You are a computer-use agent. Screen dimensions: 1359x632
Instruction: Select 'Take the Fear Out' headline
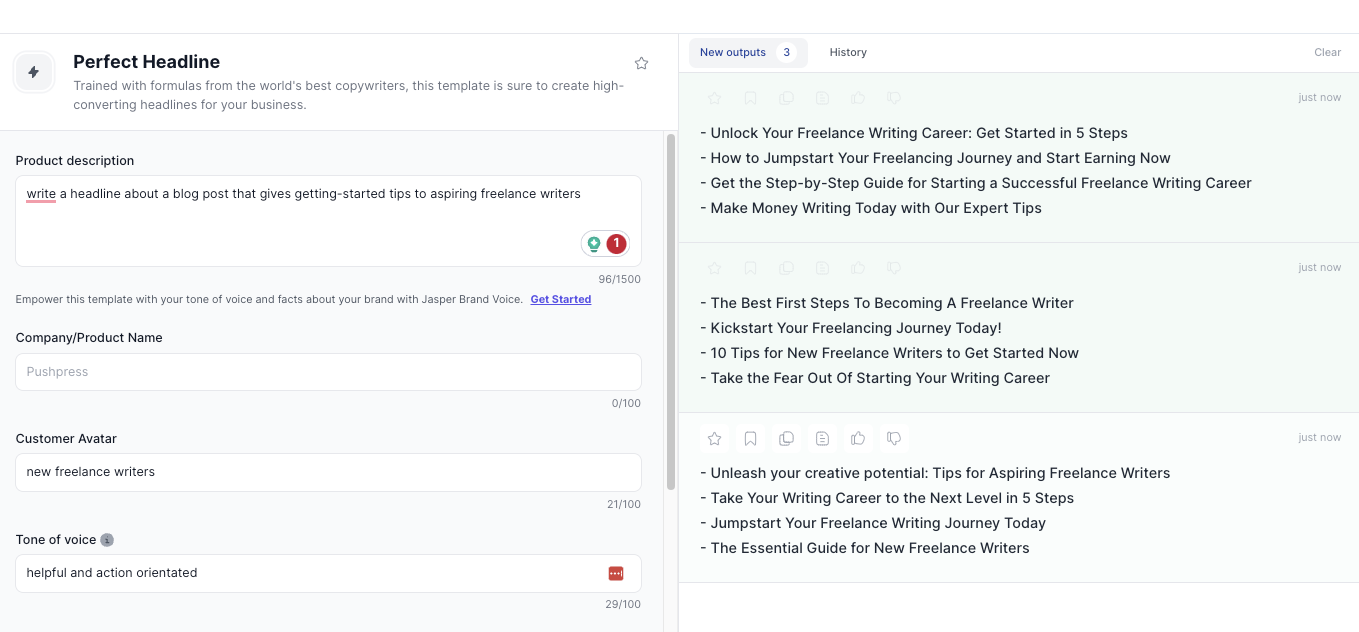[875, 378]
